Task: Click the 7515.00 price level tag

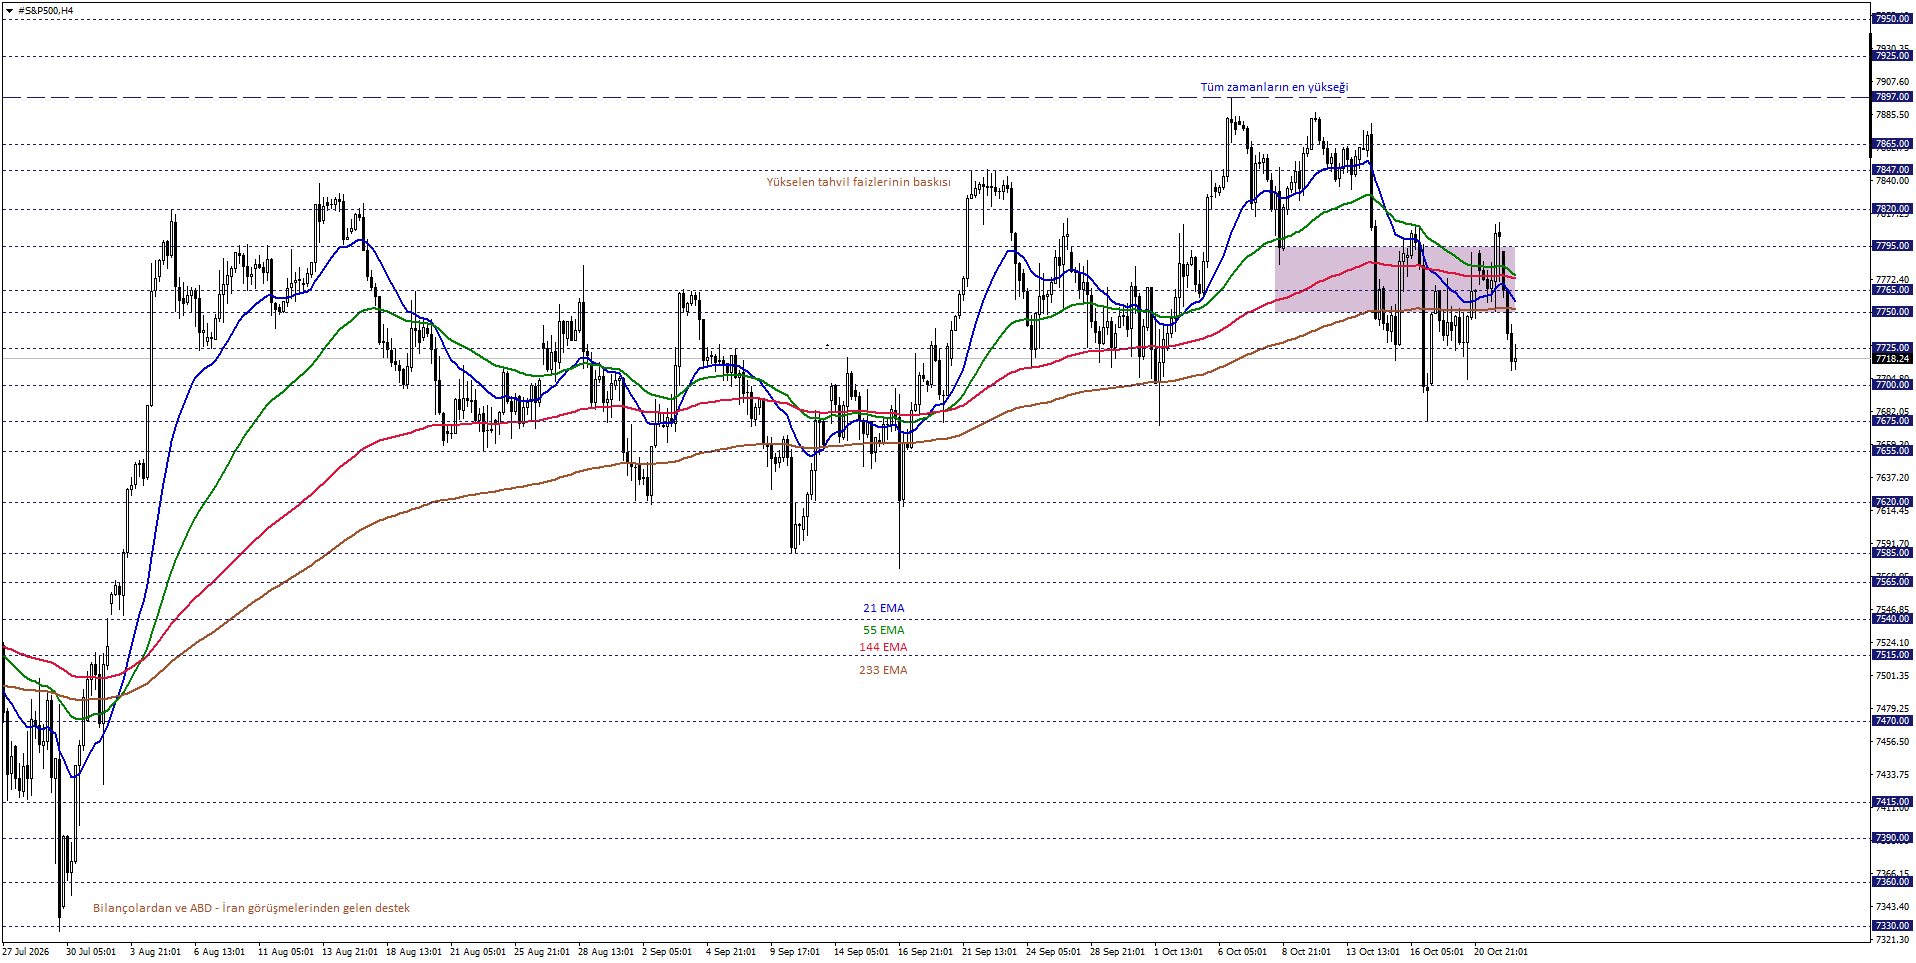Action: pyautogui.click(x=1892, y=655)
